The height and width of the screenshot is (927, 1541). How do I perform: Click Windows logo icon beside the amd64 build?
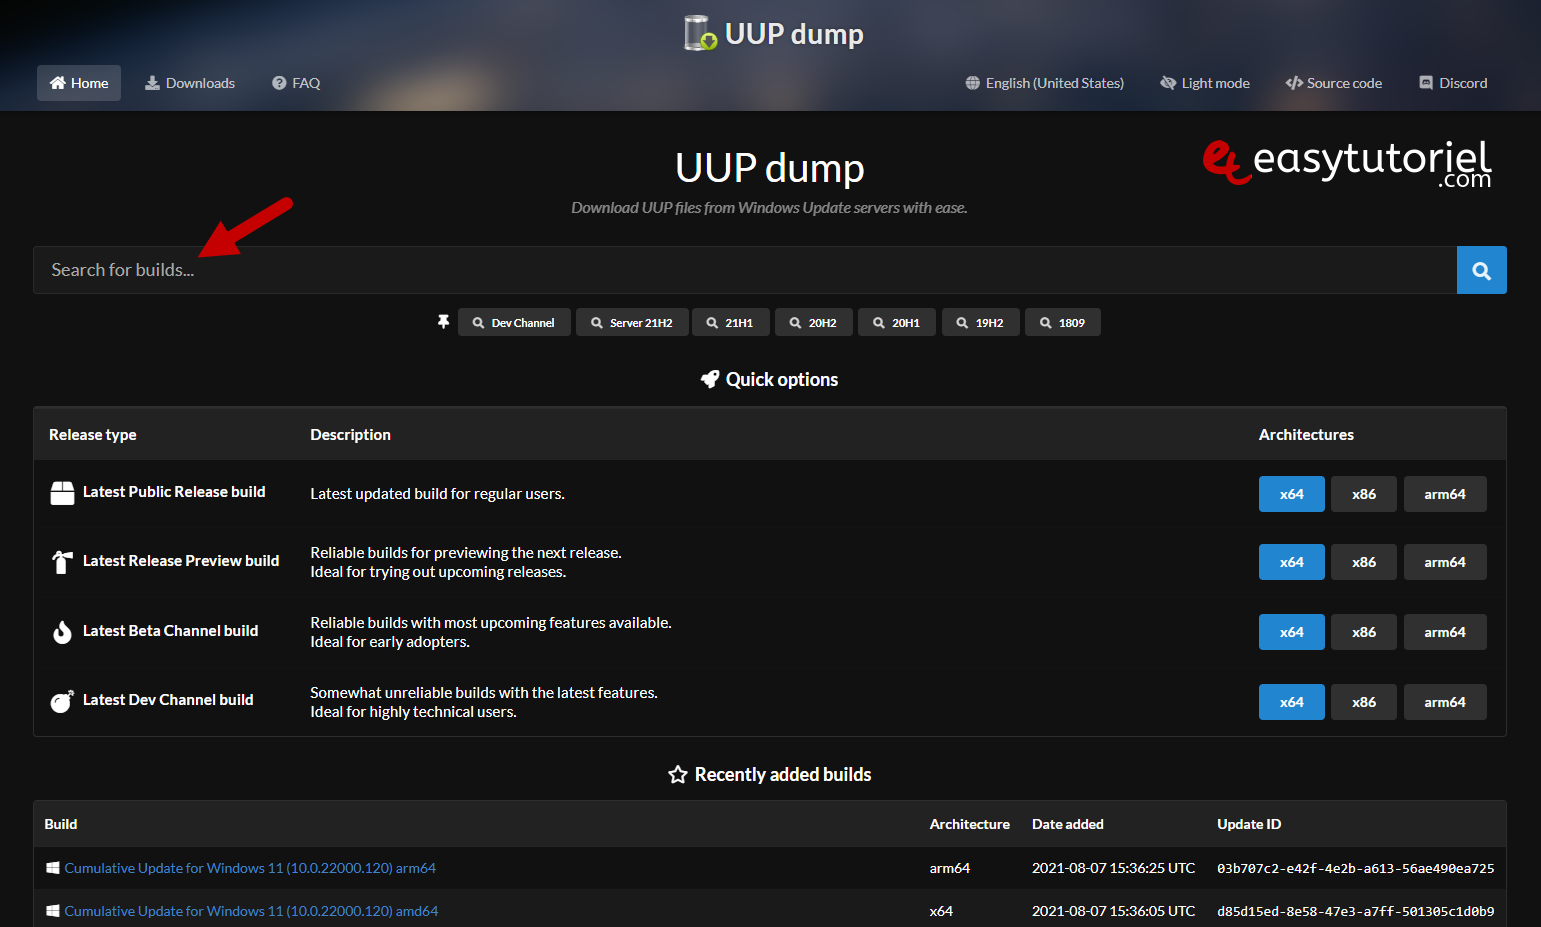point(52,911)
